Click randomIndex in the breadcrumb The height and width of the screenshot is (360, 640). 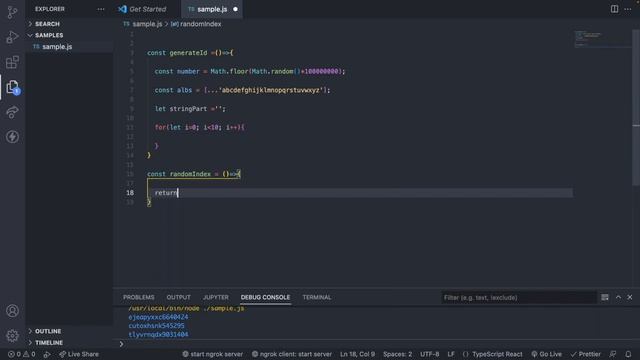pos(200,24)
